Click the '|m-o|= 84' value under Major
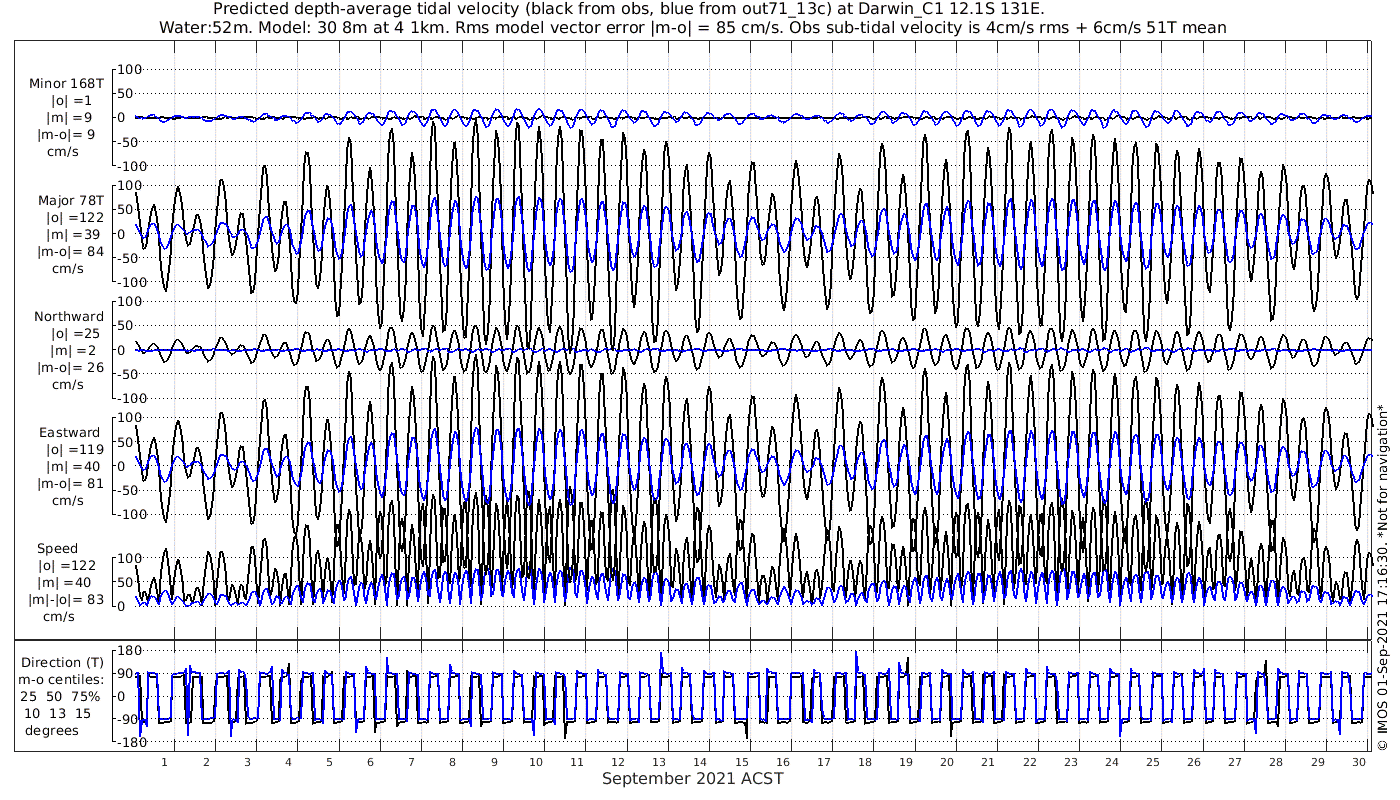 point(70,252)
